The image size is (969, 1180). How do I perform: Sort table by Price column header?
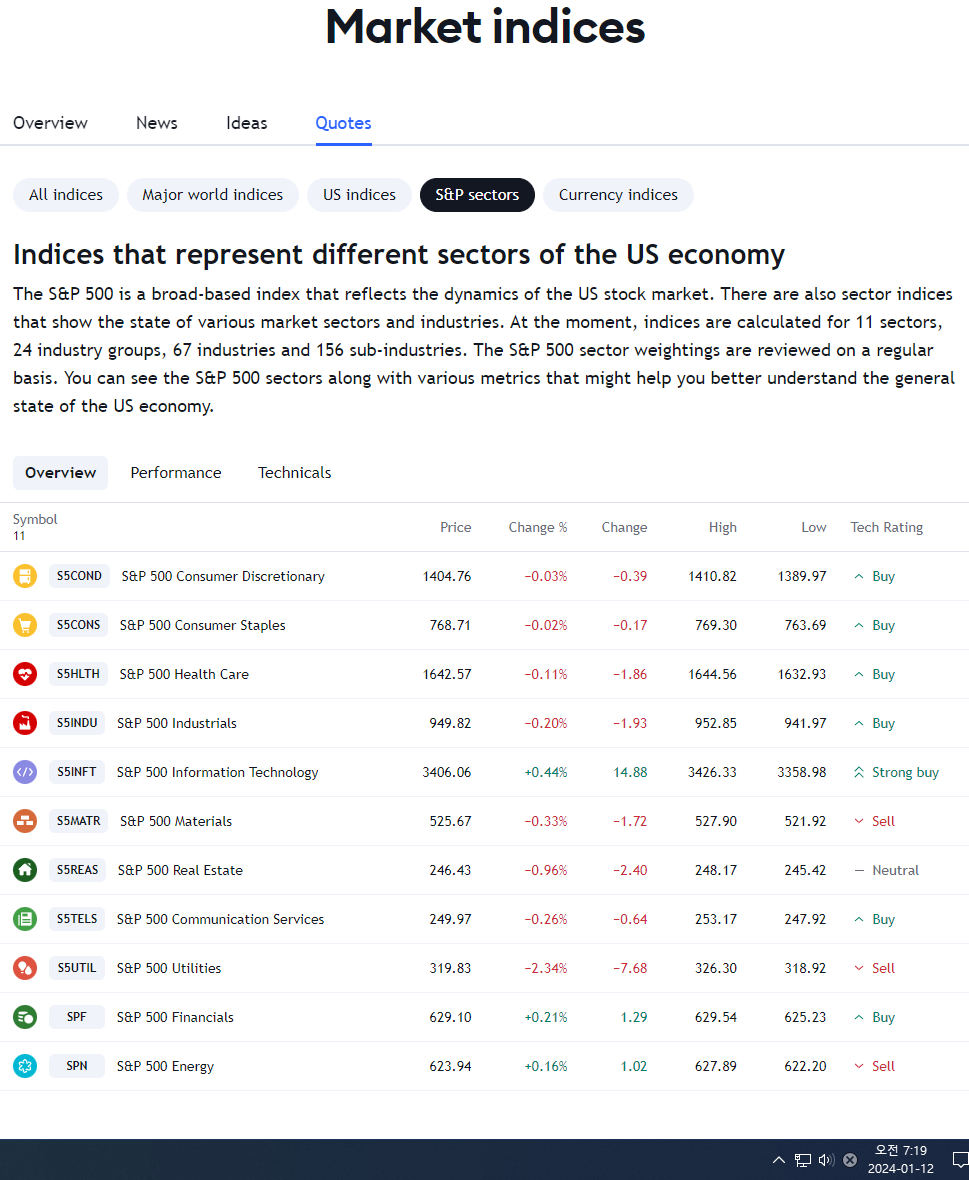[x=455, y=528]
